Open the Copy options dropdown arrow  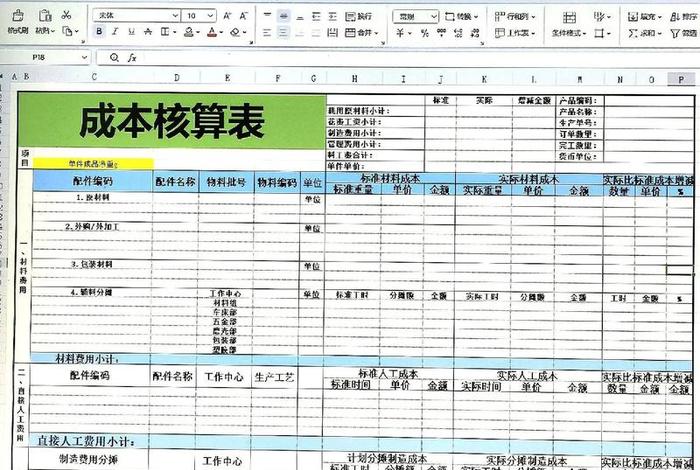click(x=77, y=32)
